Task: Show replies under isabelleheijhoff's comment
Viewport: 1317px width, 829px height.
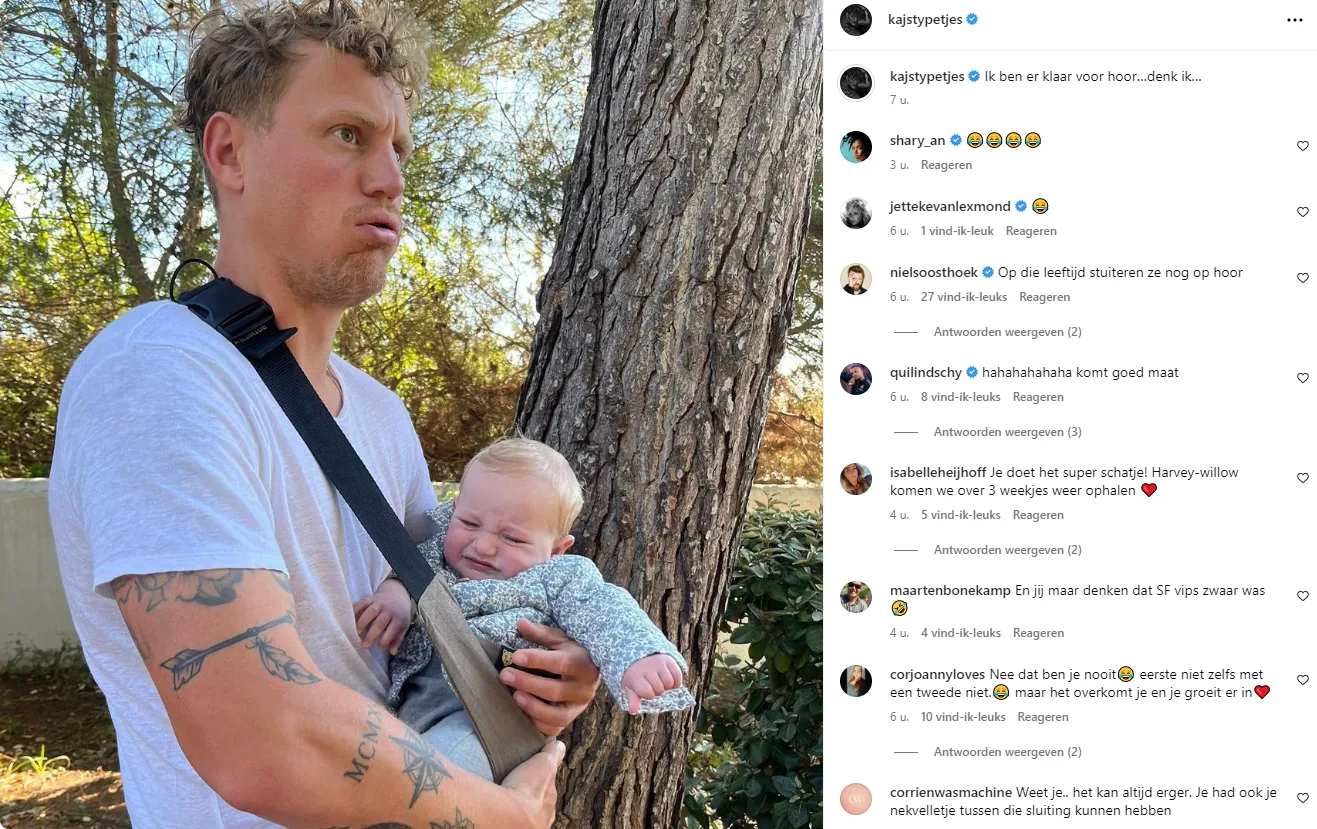Action: 1007,550
